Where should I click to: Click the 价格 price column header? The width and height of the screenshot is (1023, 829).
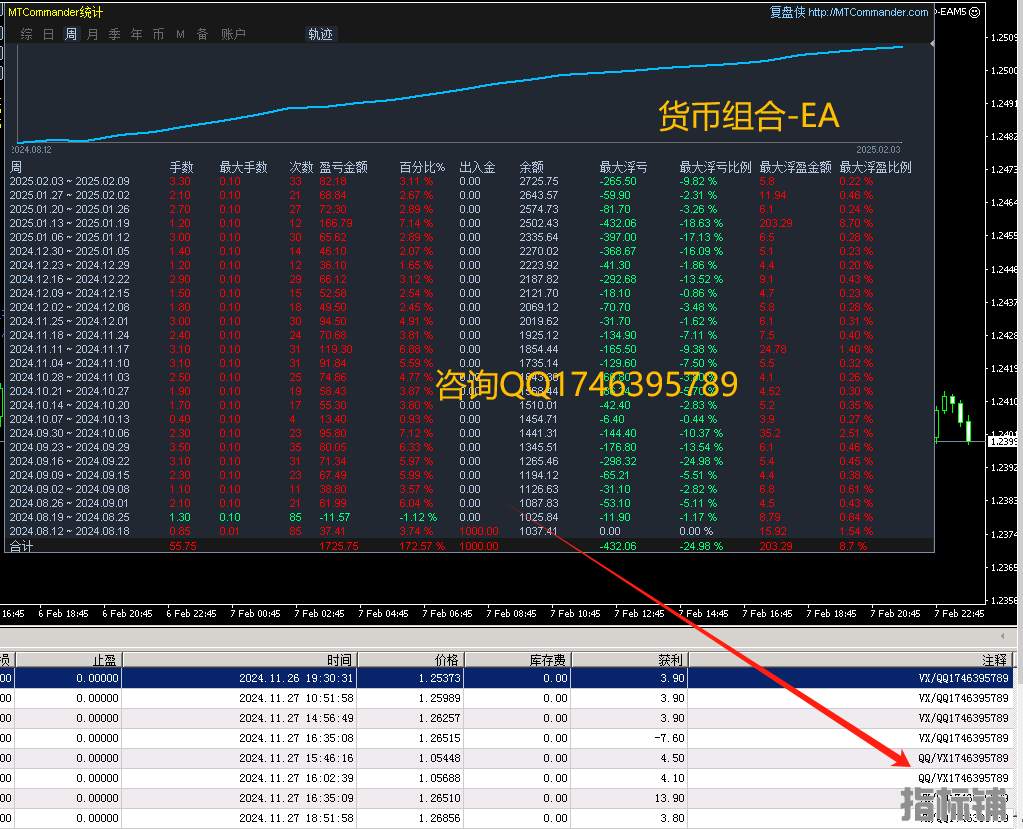coord(447,660)
